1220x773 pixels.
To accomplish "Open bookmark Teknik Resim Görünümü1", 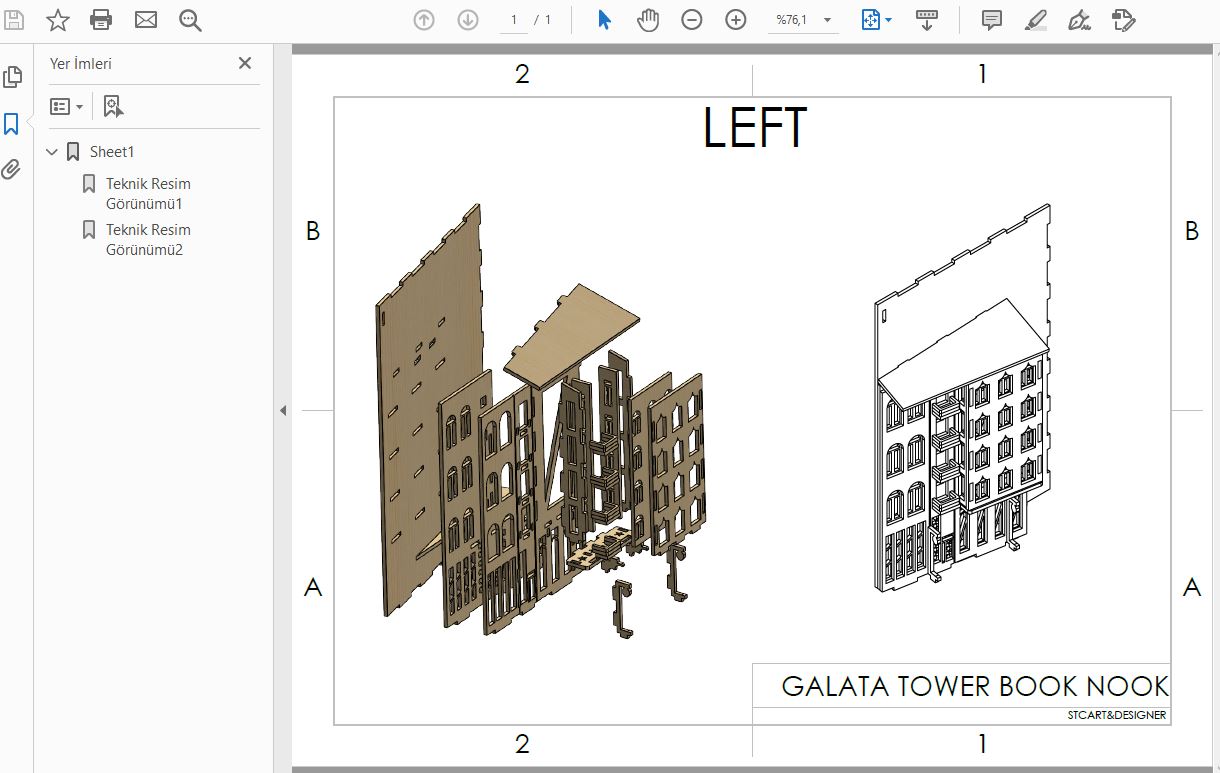I will (x=148, y=193).
